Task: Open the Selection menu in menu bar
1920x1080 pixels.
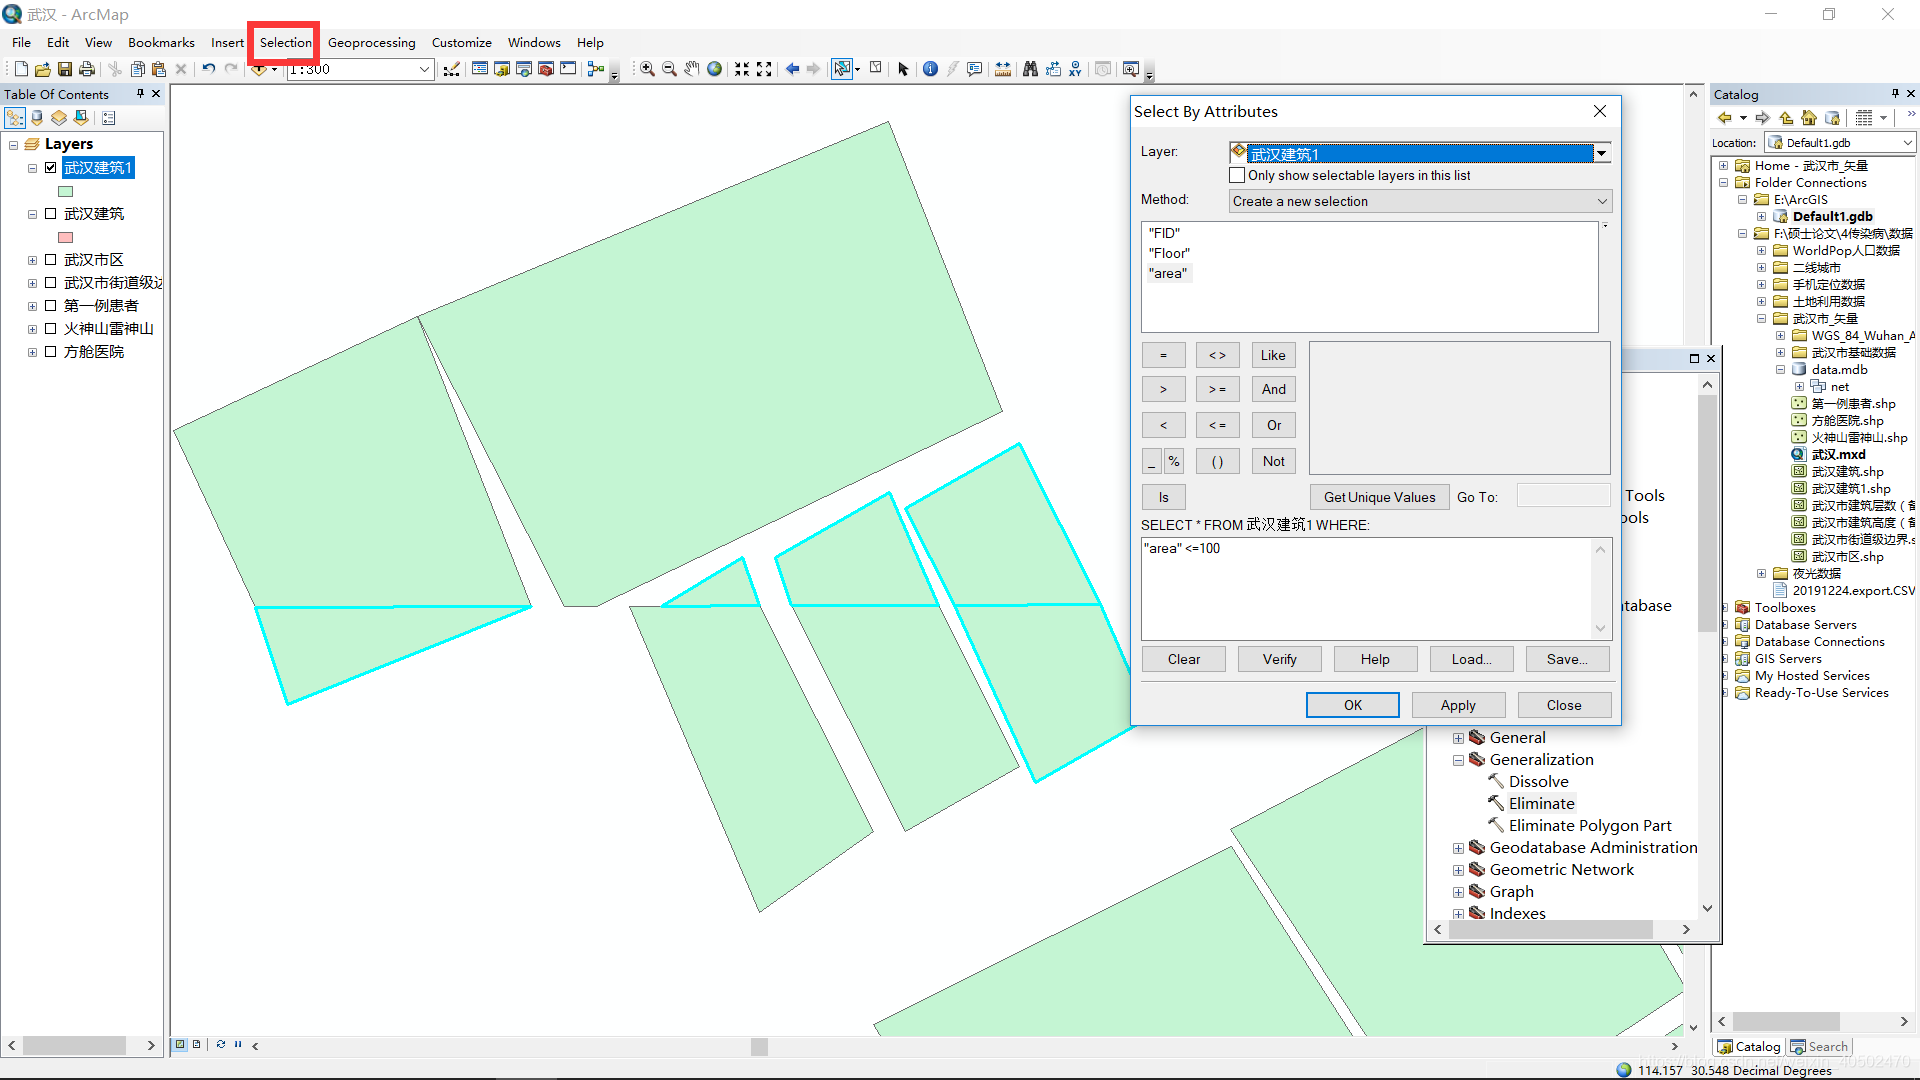Action: point(285,41)
